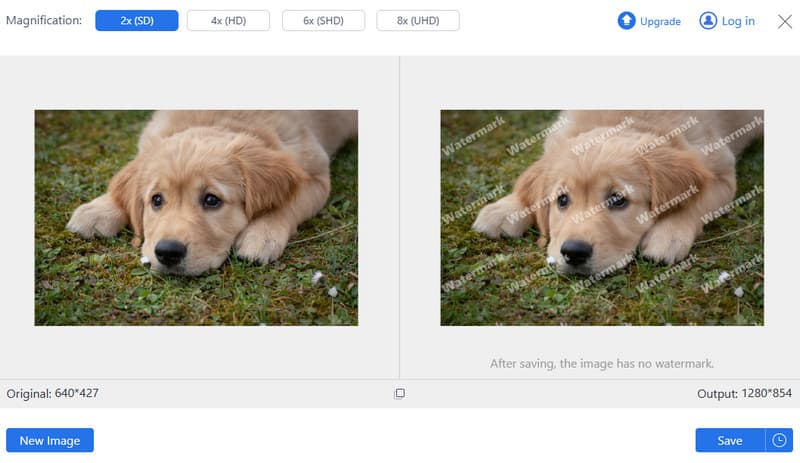800x463 pixels.
Task: Click the Magnification label
Action: (44, 21)
